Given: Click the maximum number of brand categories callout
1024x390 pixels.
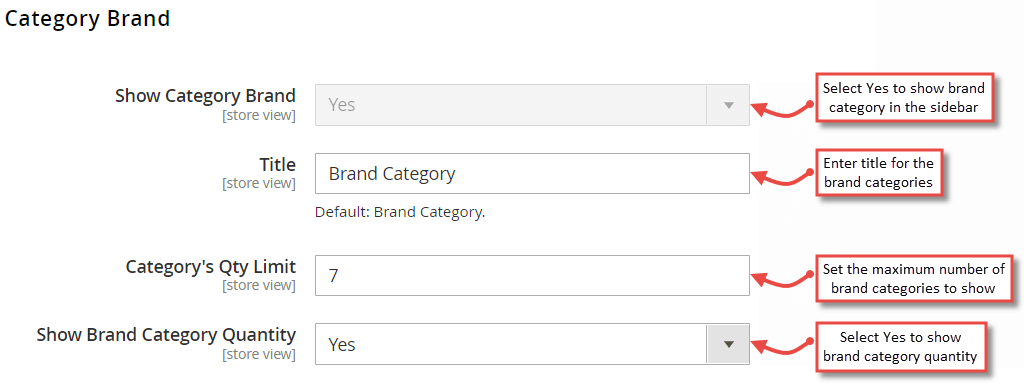Looking at the screenshot, I should 913,278.
